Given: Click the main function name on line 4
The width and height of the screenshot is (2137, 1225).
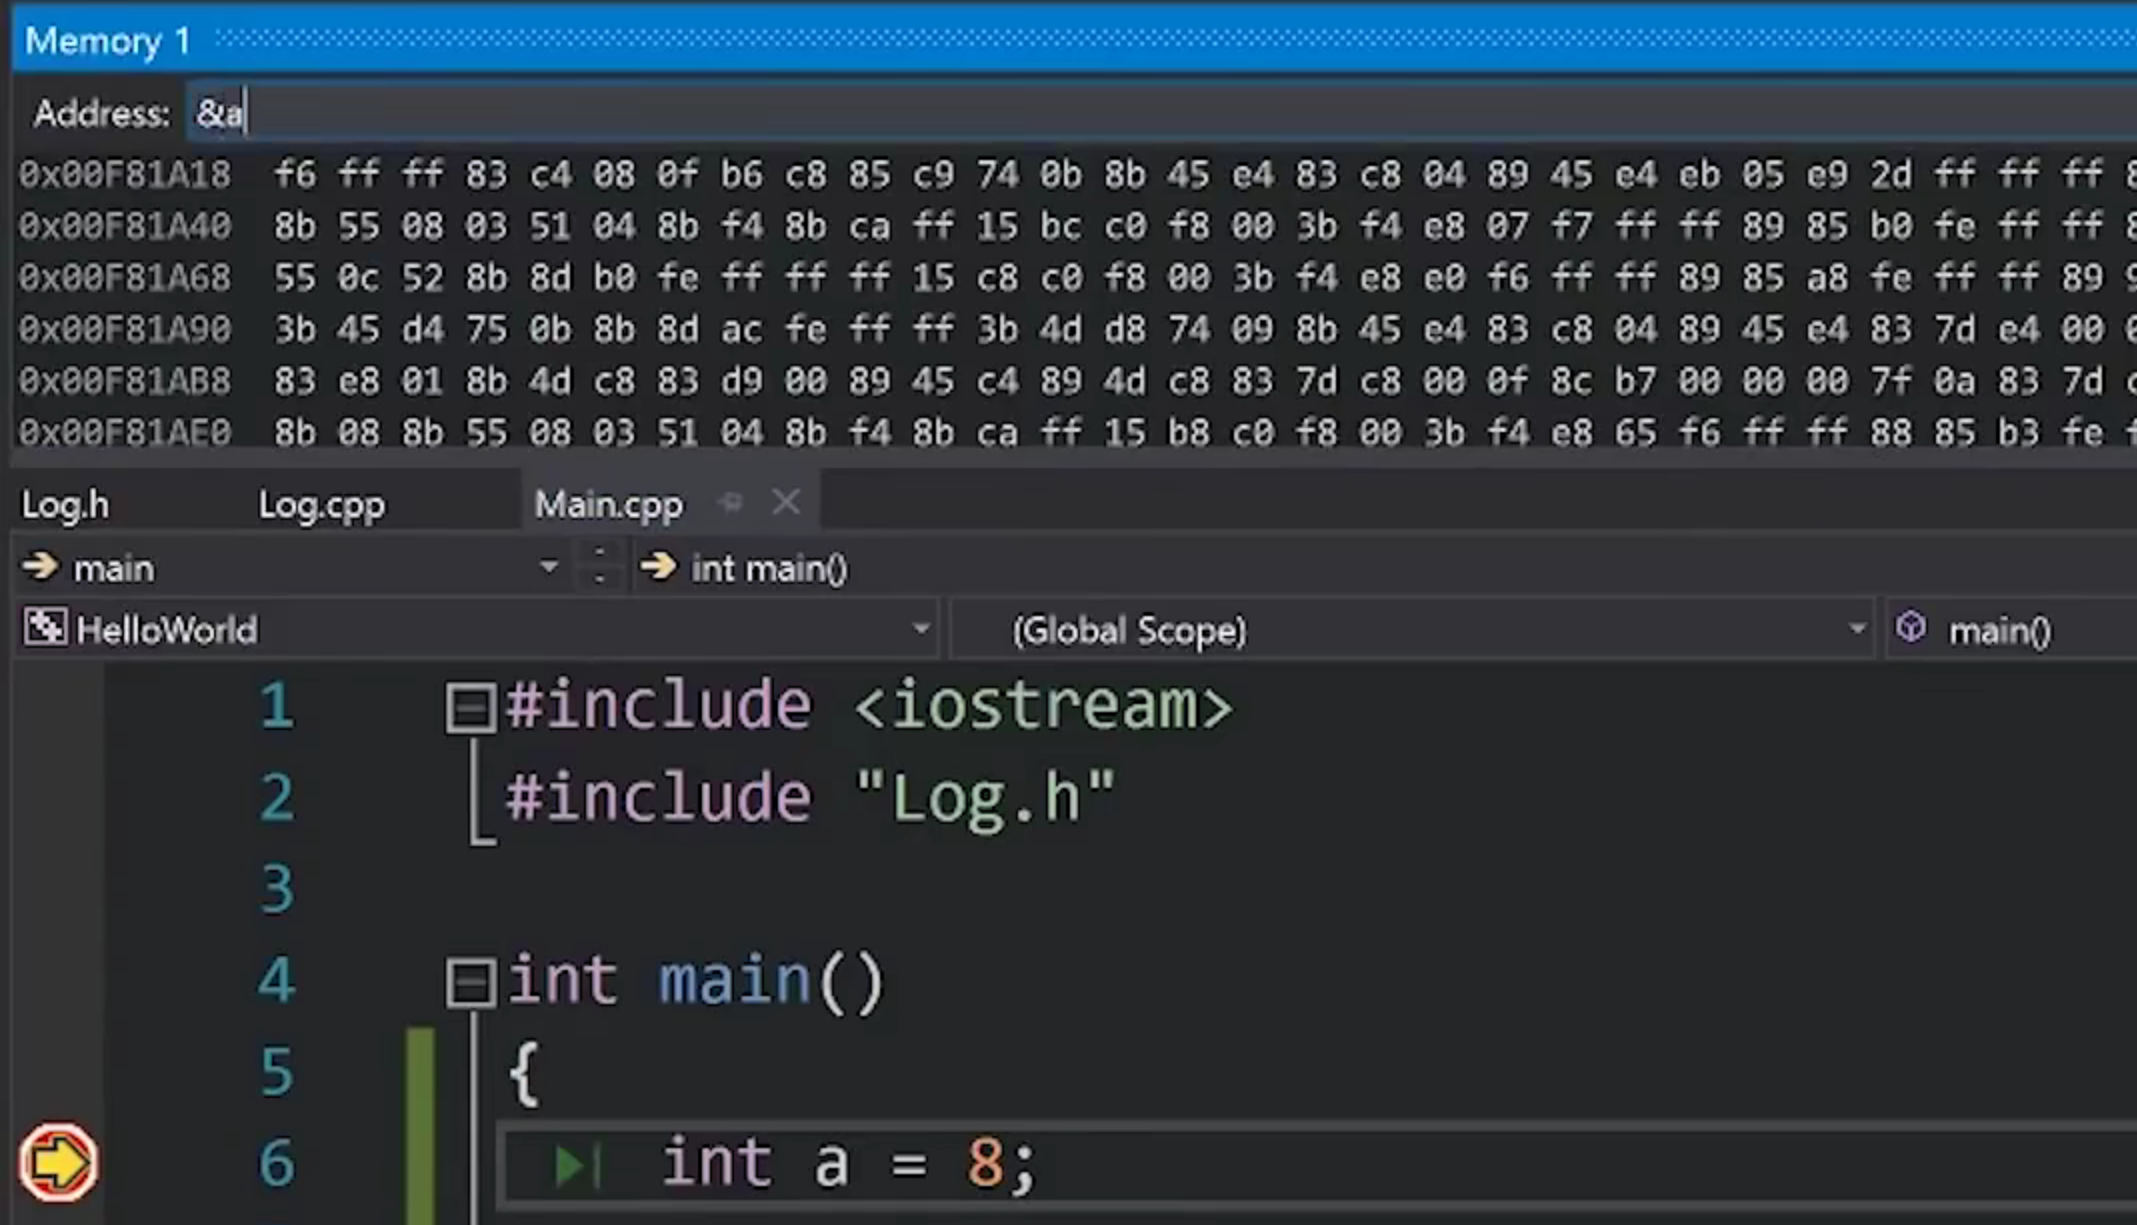Looking at the screenshot, I should (x=734, y=980).
